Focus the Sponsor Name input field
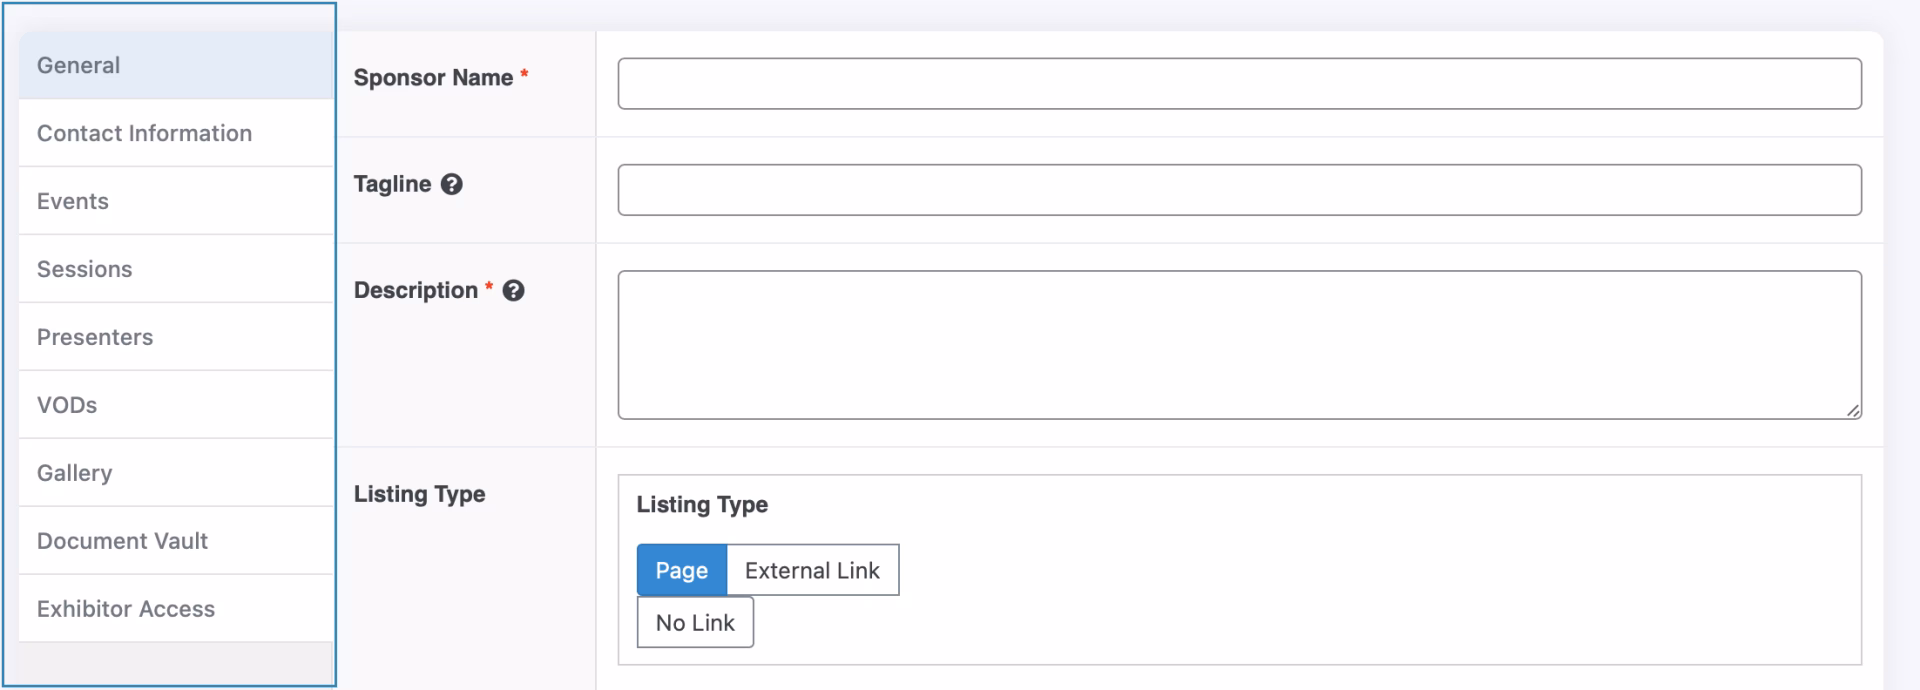 [x=1239, y=83]
